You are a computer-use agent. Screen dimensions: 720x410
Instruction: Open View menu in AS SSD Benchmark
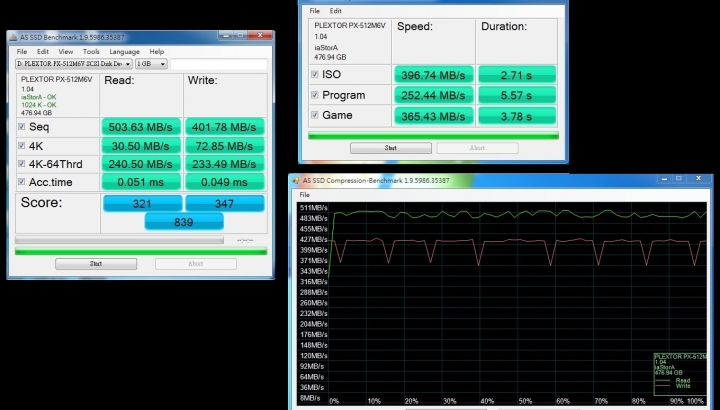pos(66,51)
